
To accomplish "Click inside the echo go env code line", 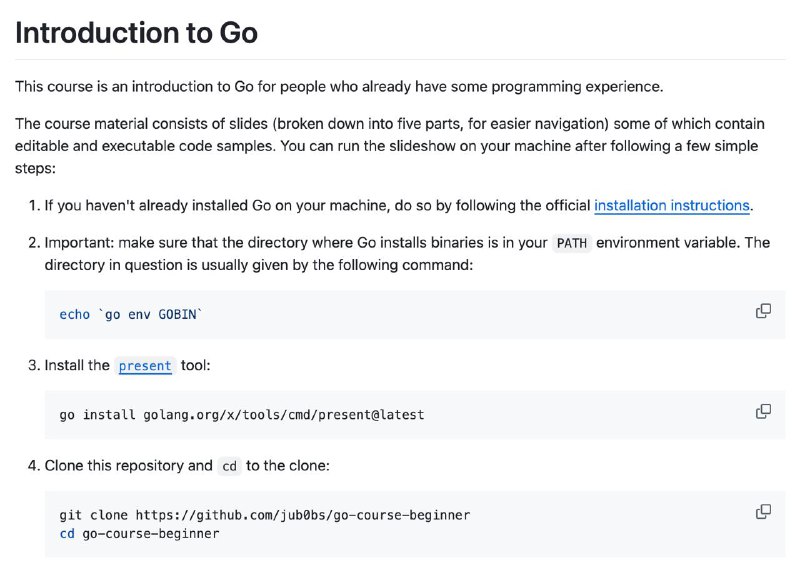I will coord(131,314).
